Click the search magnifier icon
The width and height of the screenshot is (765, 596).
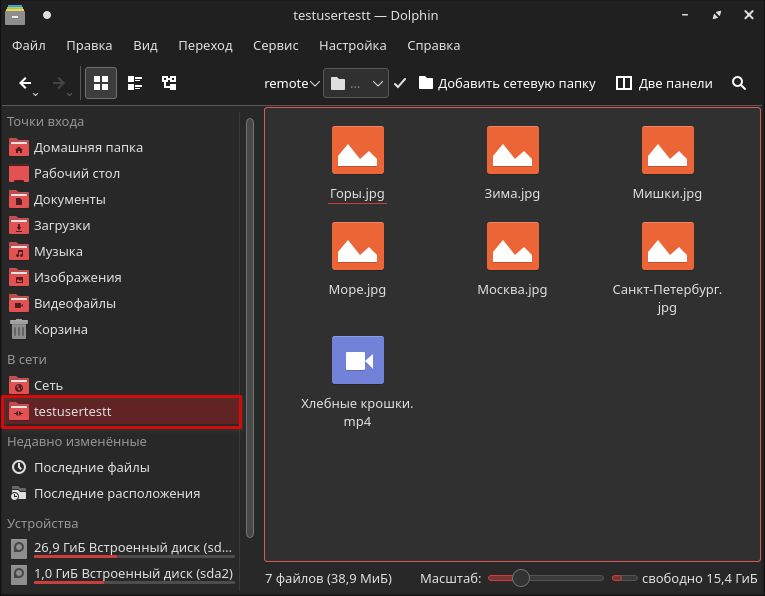(739, 84)
